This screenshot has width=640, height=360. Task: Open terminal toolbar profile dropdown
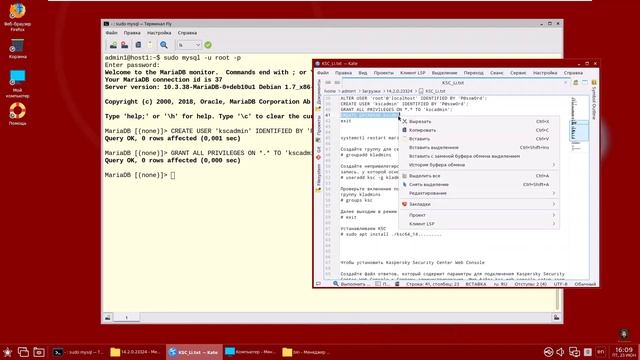[x=189, y=45]
